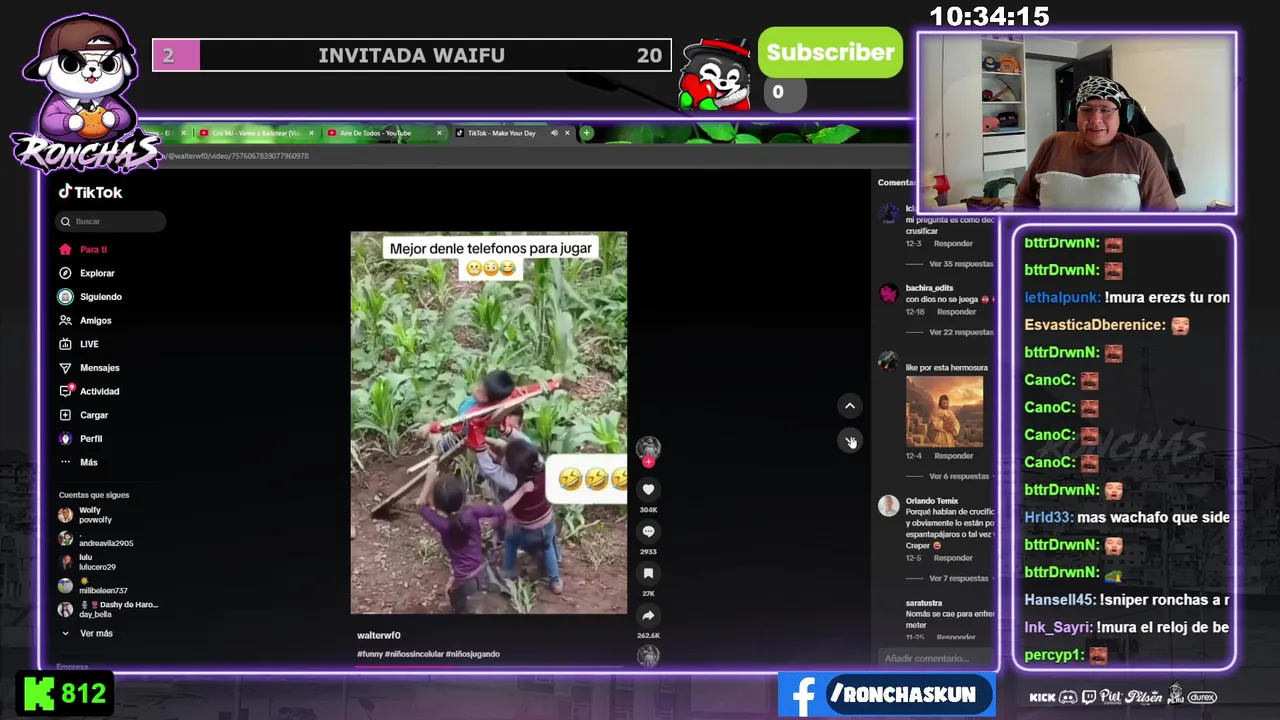Click the Buscar search field
This screenshot has height=720, width=1280.
[x=111, y=221]
